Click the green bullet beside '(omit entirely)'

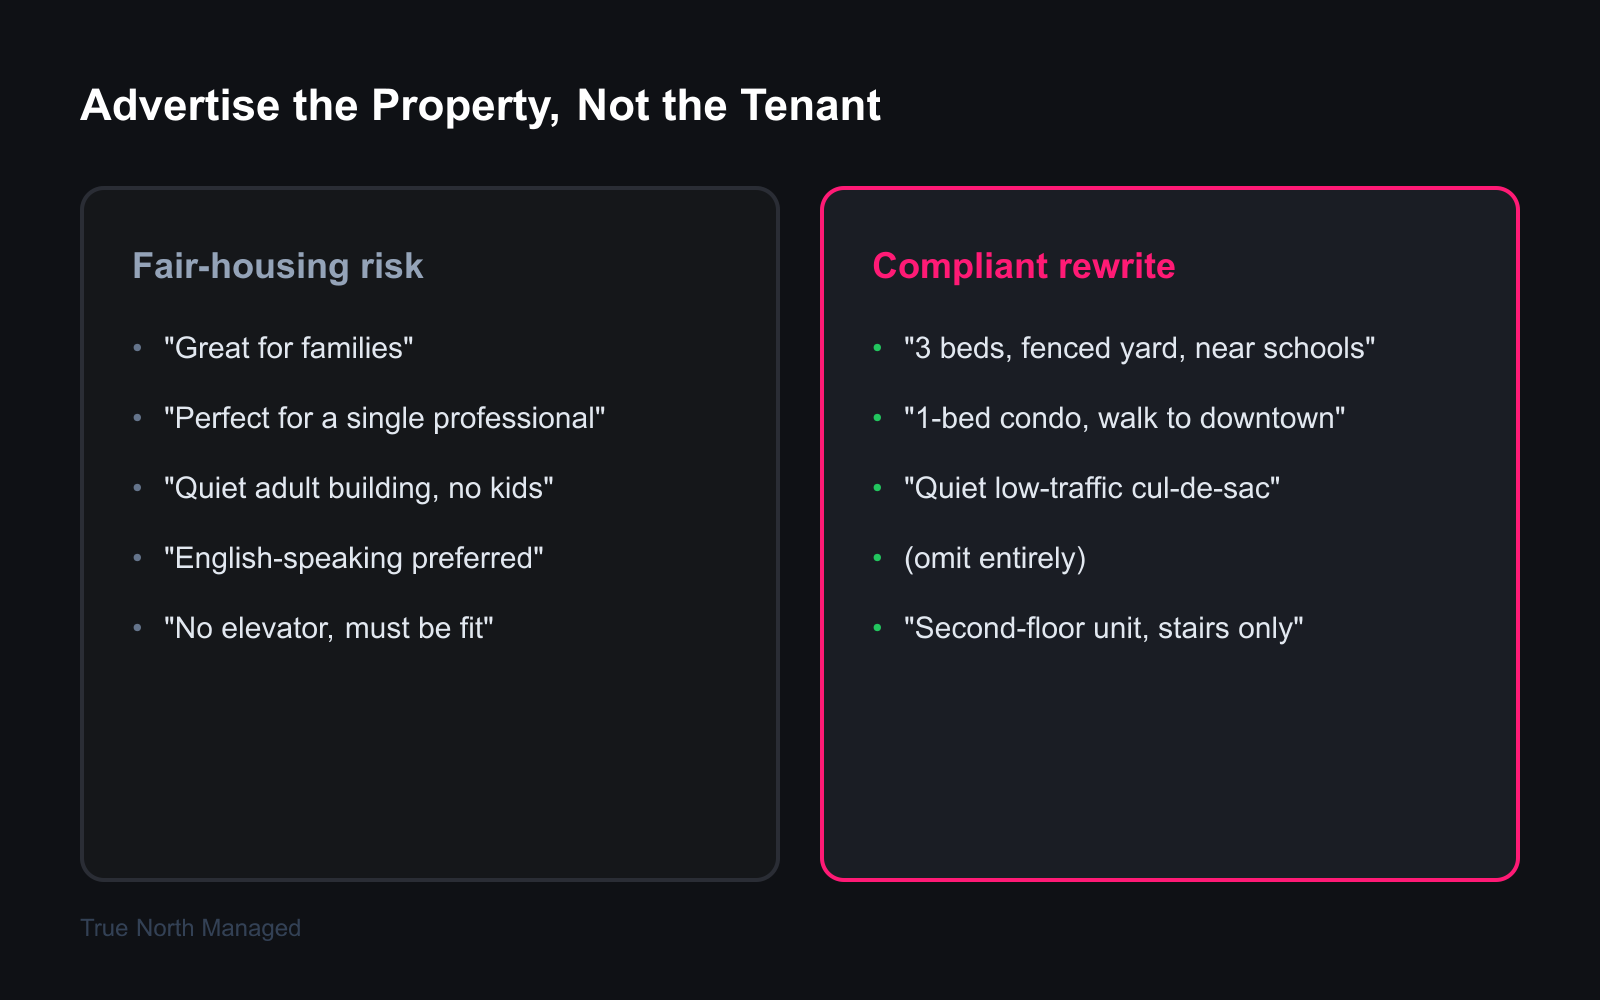tap(878, 558)
